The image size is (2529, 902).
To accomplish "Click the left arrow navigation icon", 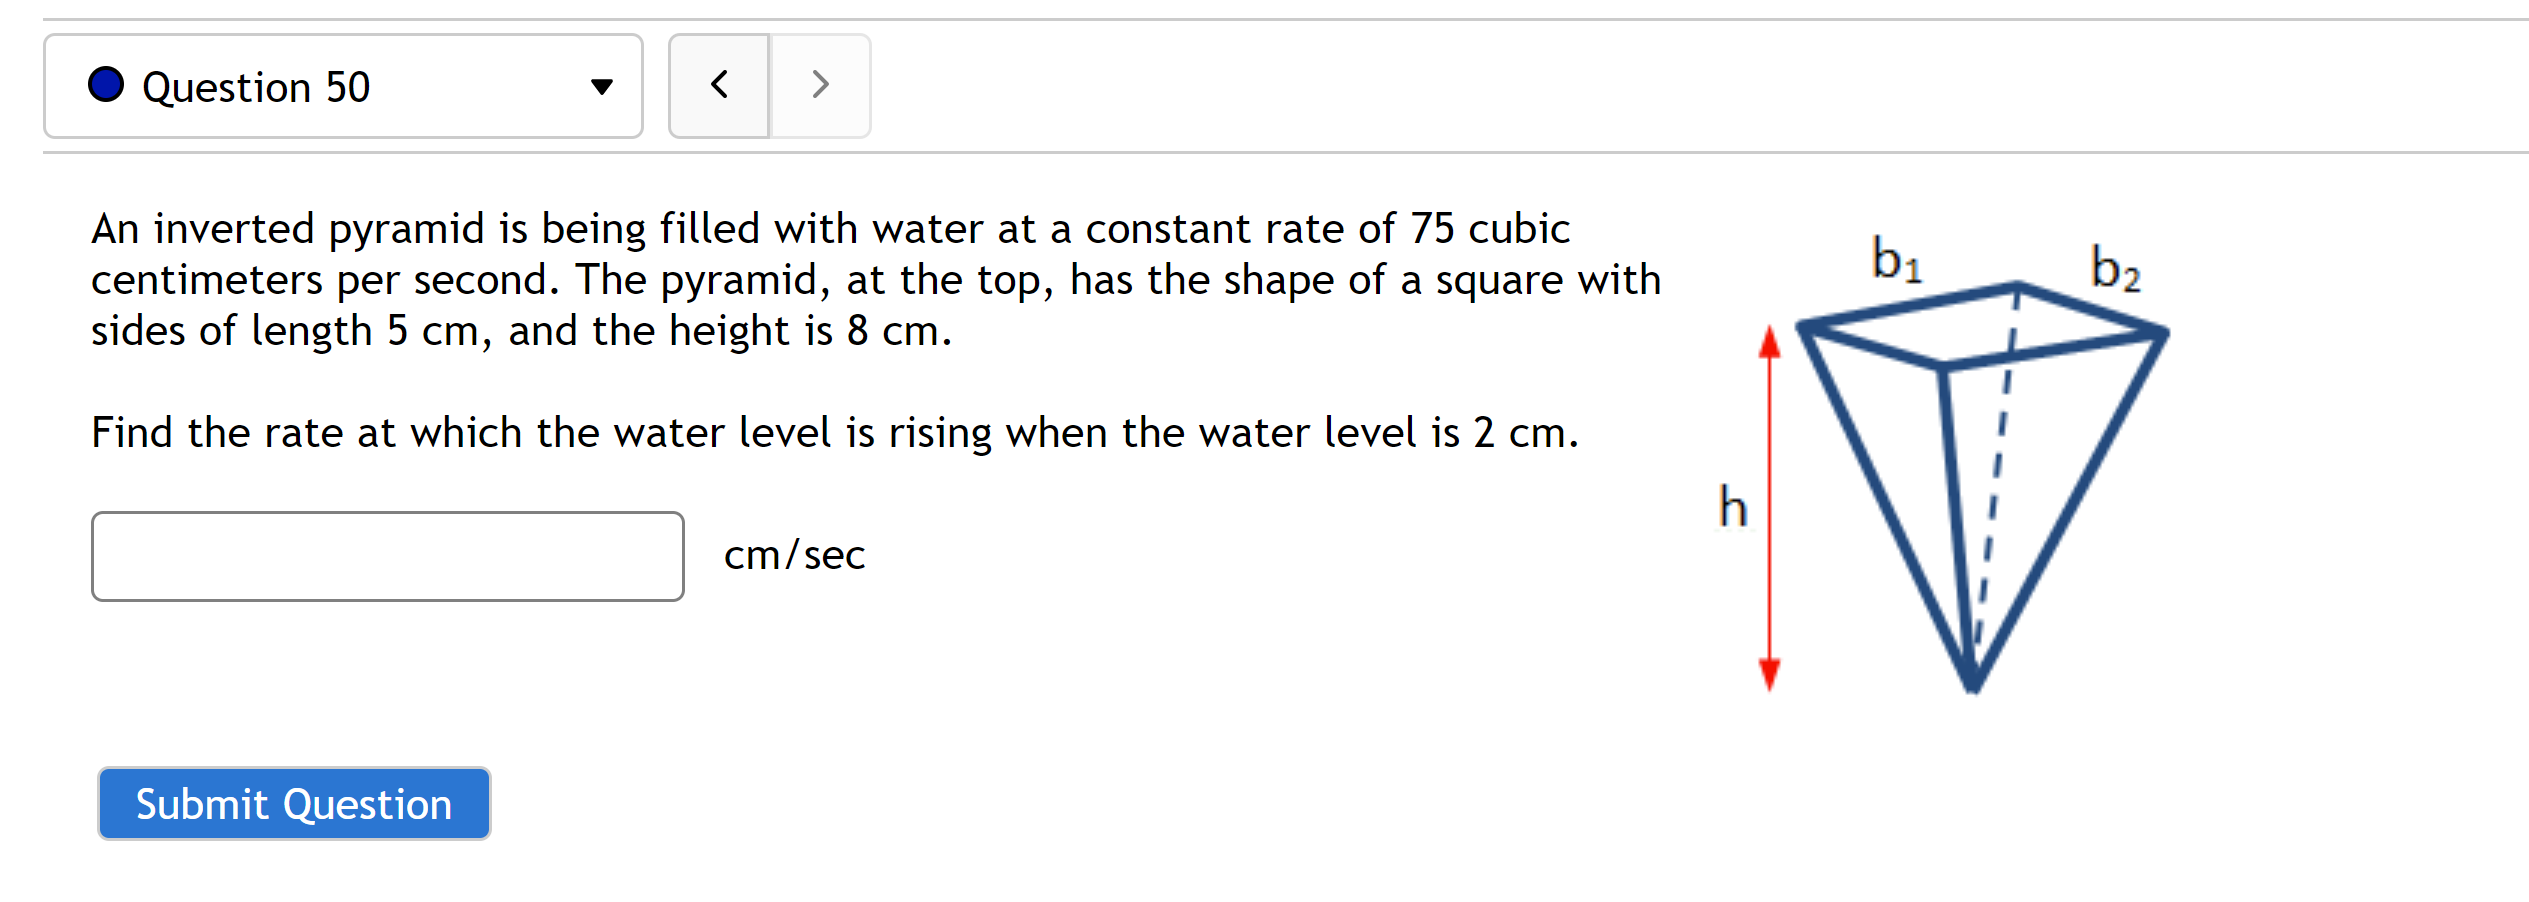I will [719, 86].
